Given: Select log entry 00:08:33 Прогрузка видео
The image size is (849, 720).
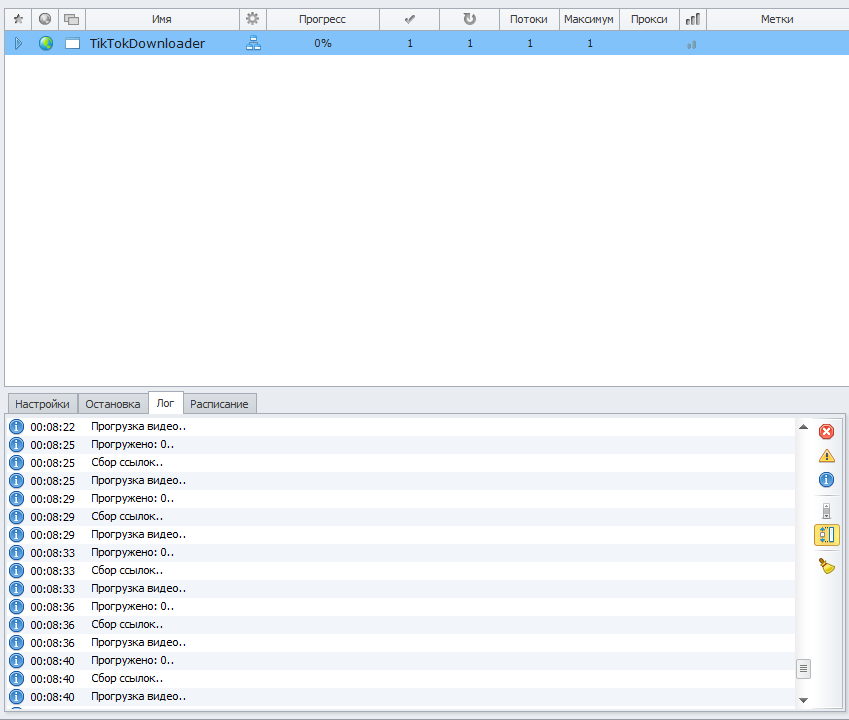Looking at the screenshot, I should coord(401,588).
